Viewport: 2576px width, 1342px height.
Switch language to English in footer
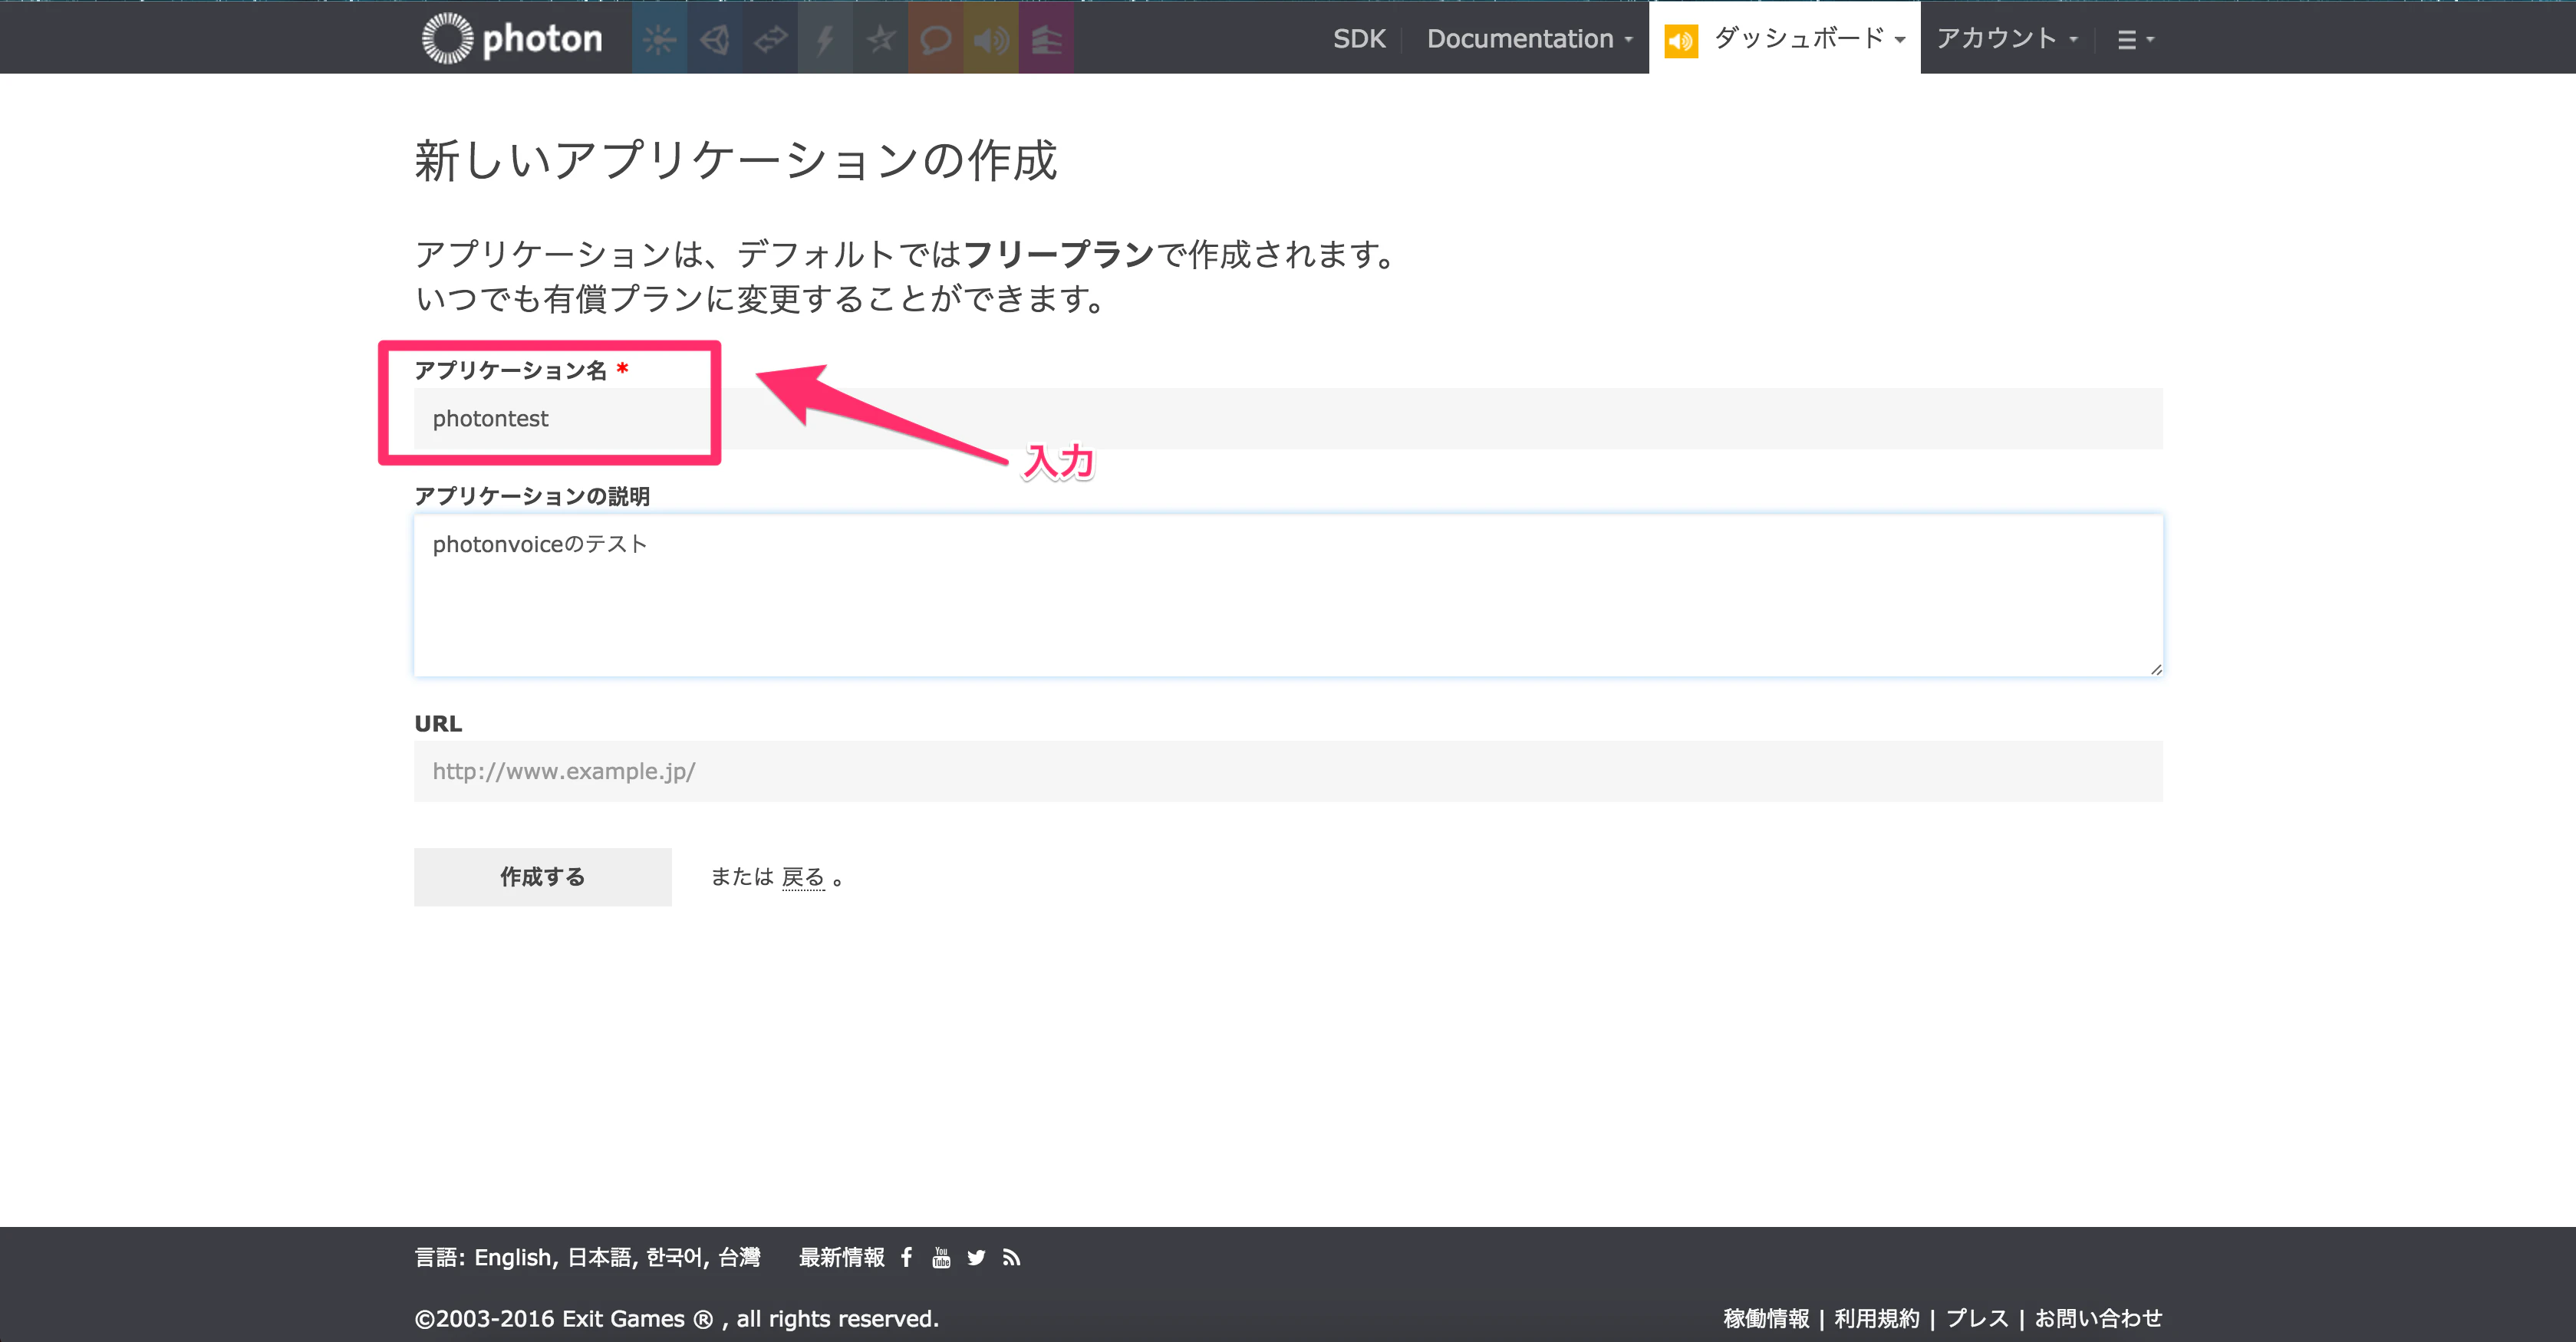(513, 1258)
